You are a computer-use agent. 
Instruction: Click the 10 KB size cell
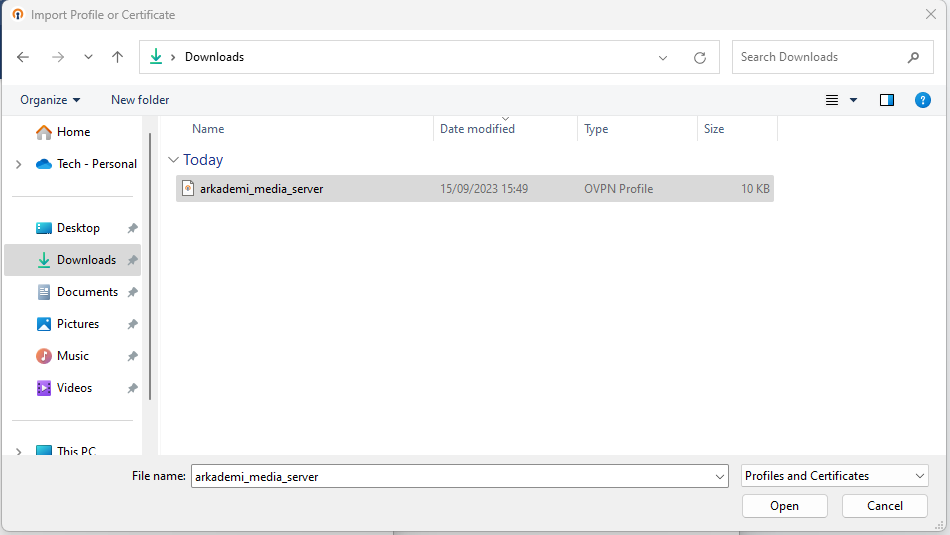point(755,189)
